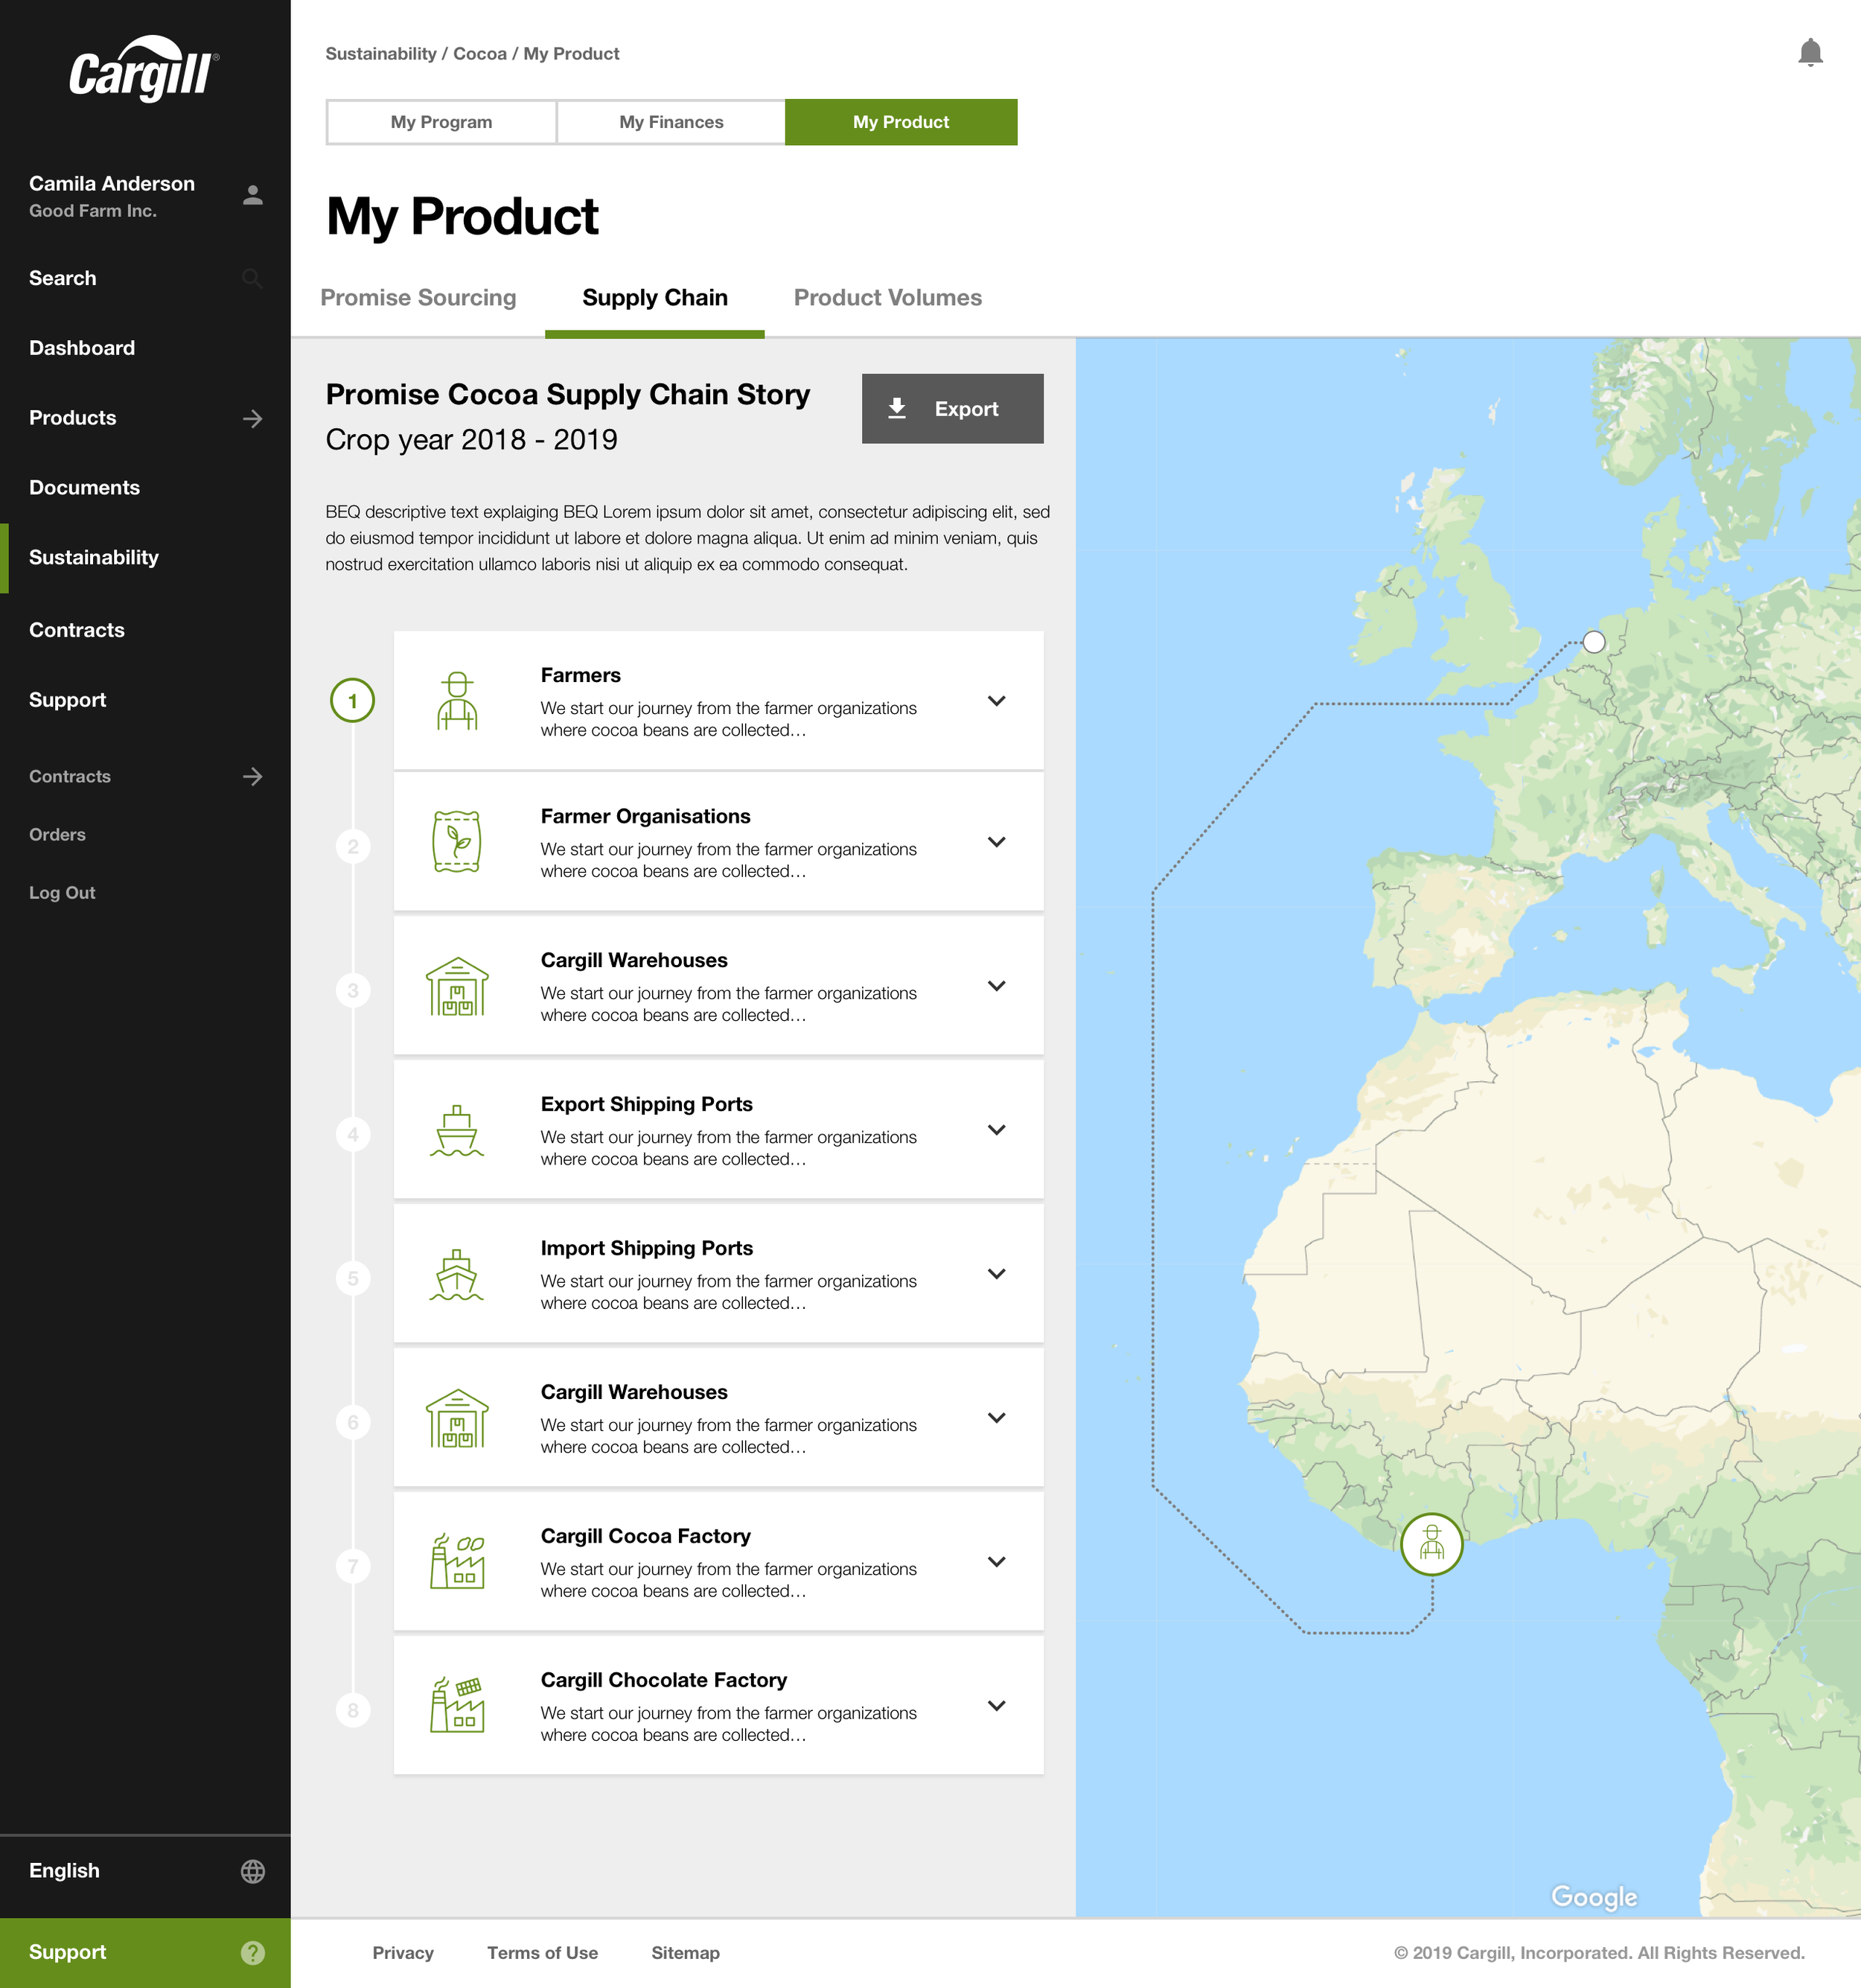
Task: Select step 2 circle in the timeline
Action: coord(353,847)
